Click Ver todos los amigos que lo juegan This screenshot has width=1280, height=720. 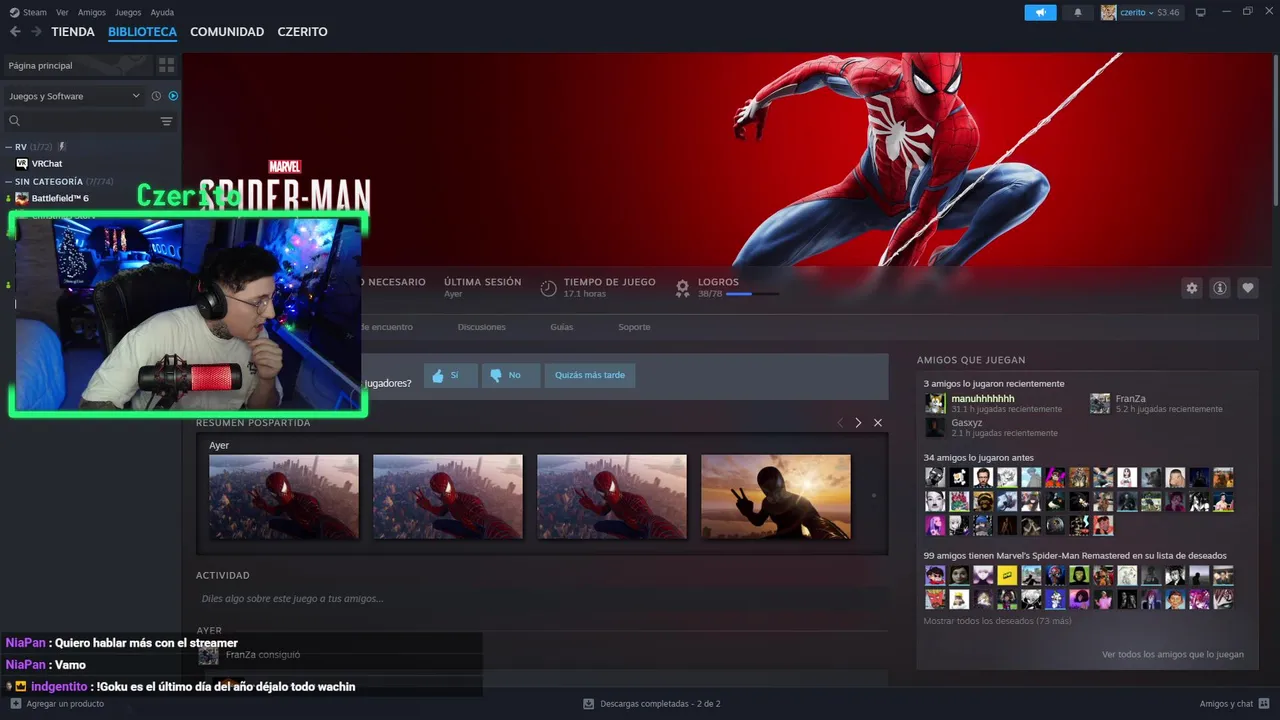click(1173, 654)
